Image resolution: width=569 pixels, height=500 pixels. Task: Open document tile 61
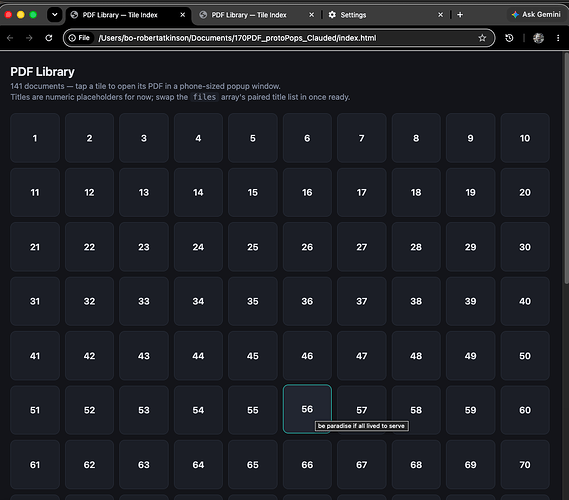(35, 464)
